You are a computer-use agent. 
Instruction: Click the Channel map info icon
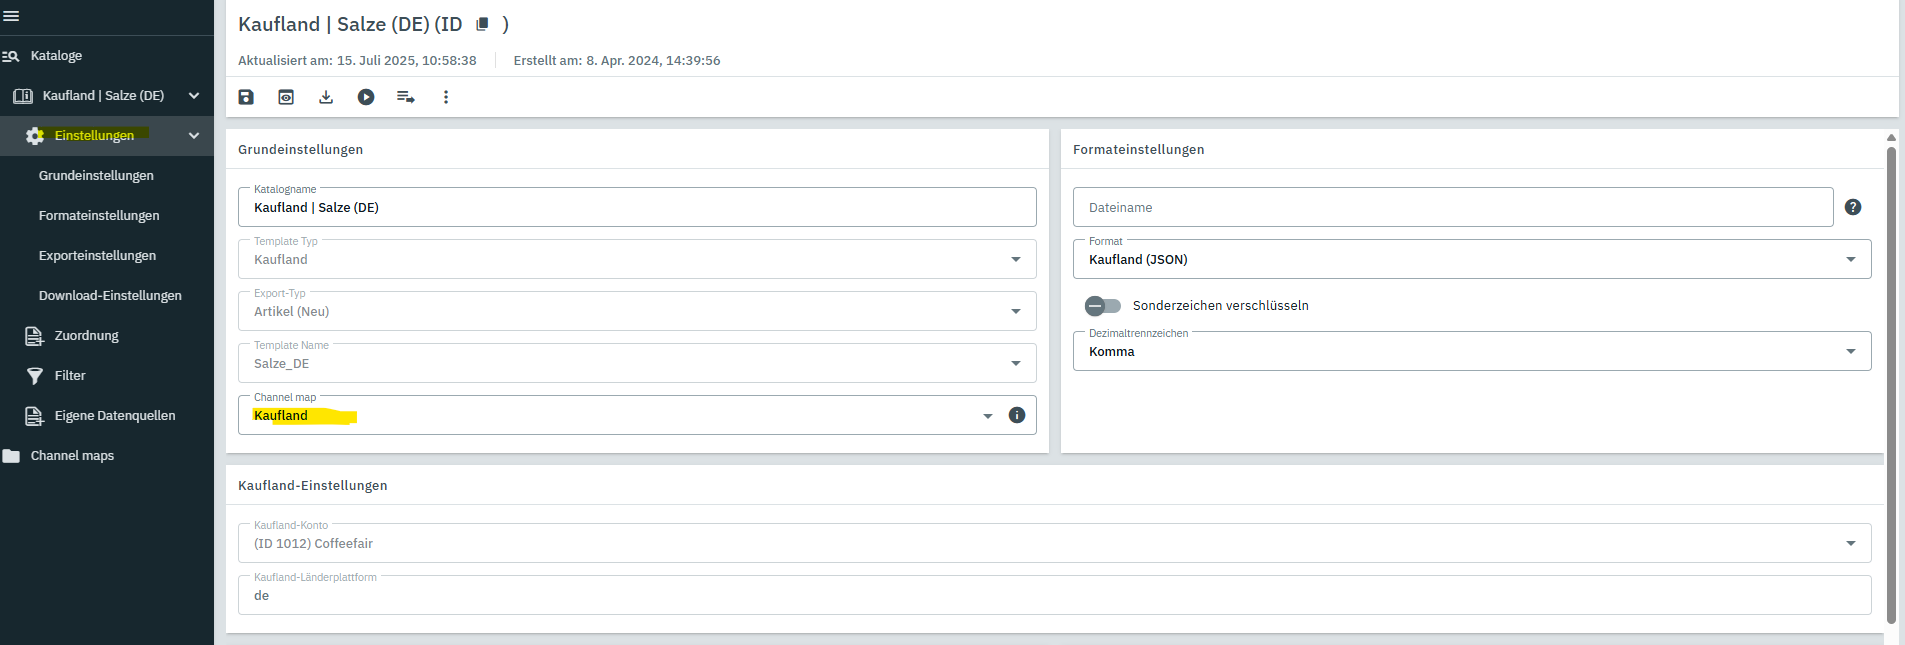coord(1017,415)
